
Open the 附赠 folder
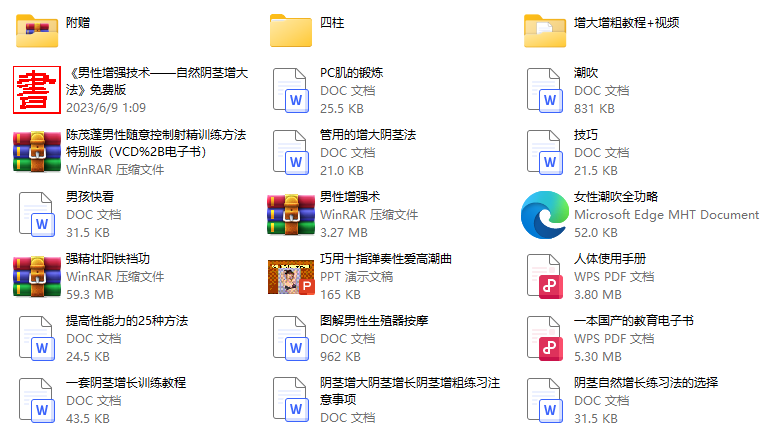tap(37, 30)
